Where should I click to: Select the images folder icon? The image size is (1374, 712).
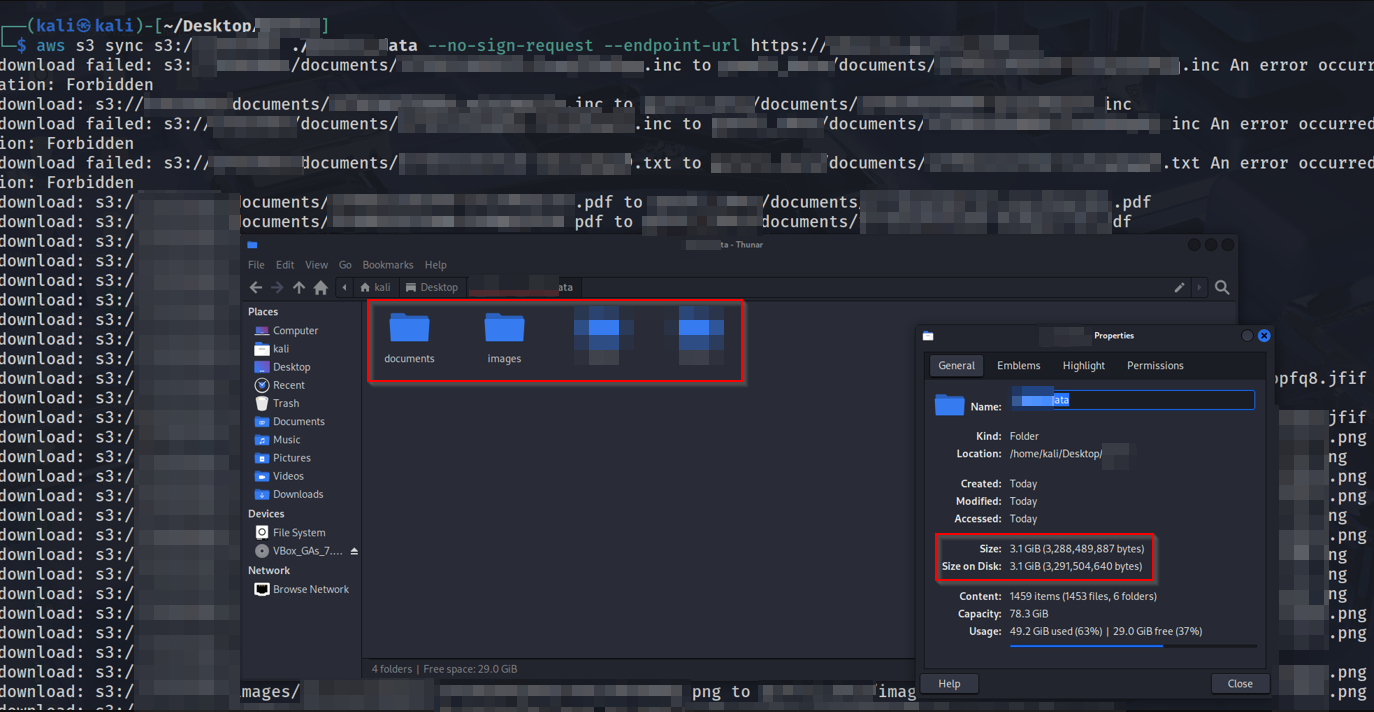pyautogui.click(x=504, y=327)
